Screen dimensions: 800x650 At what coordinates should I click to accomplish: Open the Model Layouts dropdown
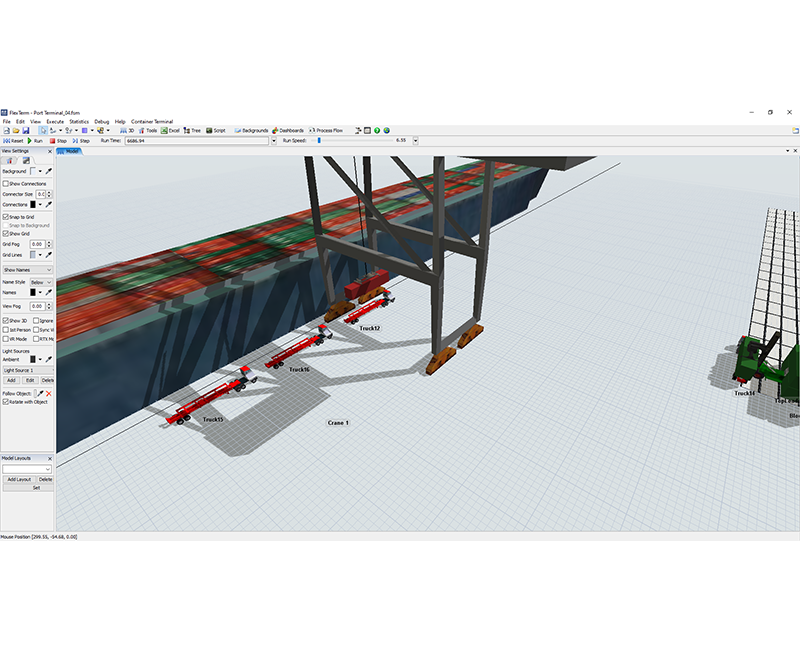click(25, 468)
